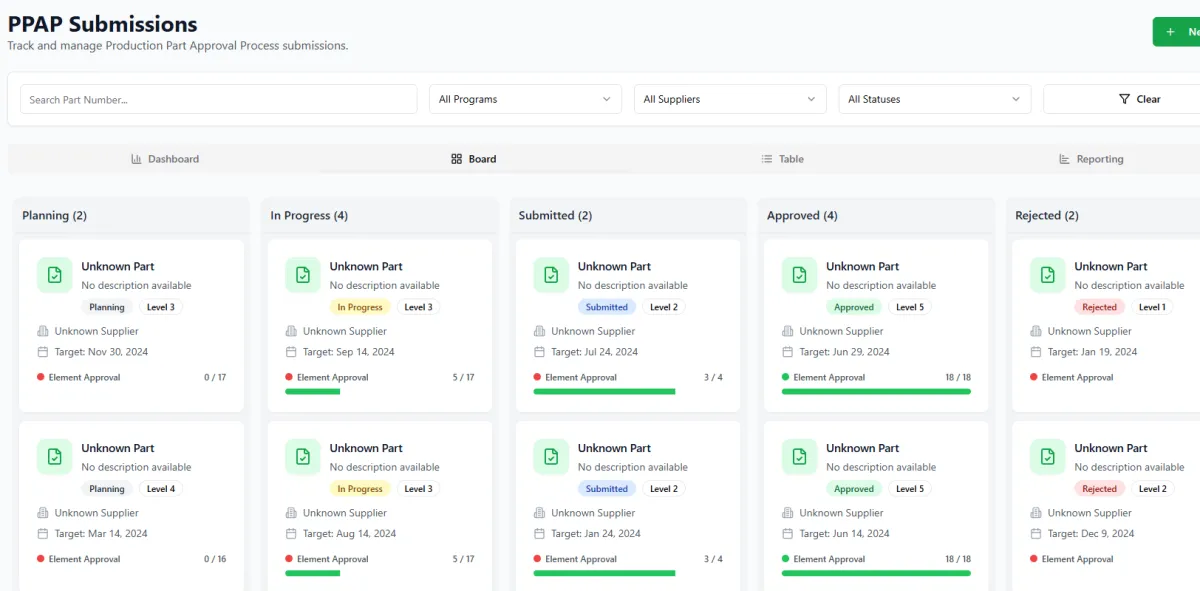The image size is (1200, 591).
Task: Click the filter funnel icon next to Clear
Action: [1124, 99]
